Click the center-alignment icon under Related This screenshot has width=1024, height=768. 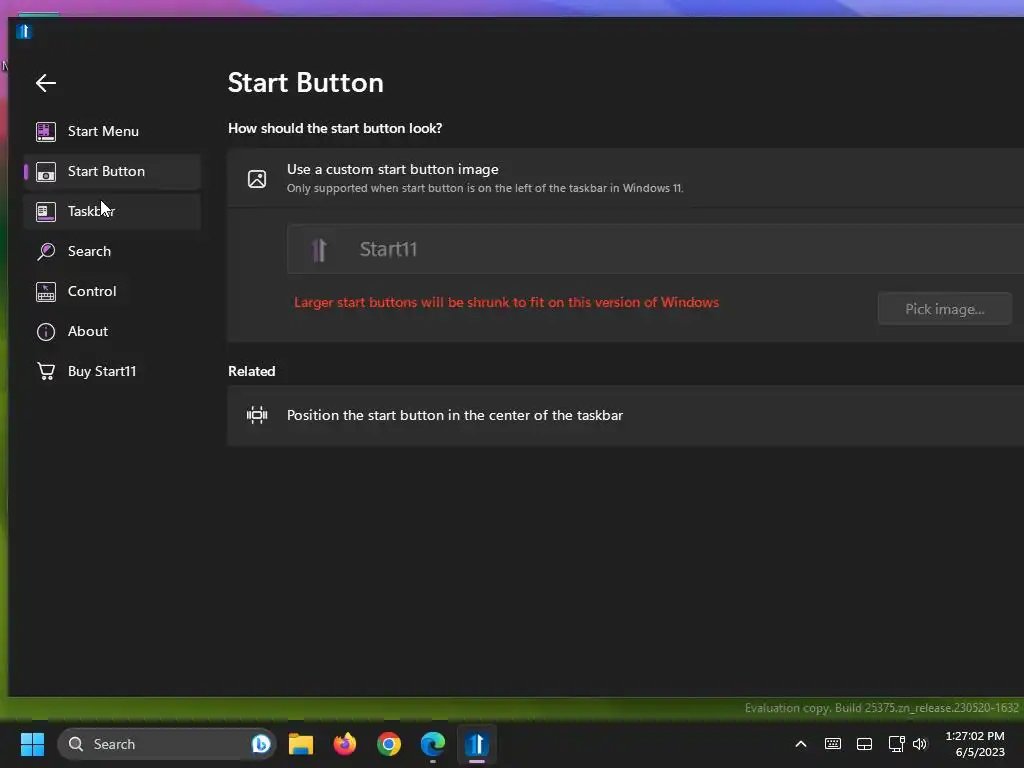(257, 415)
